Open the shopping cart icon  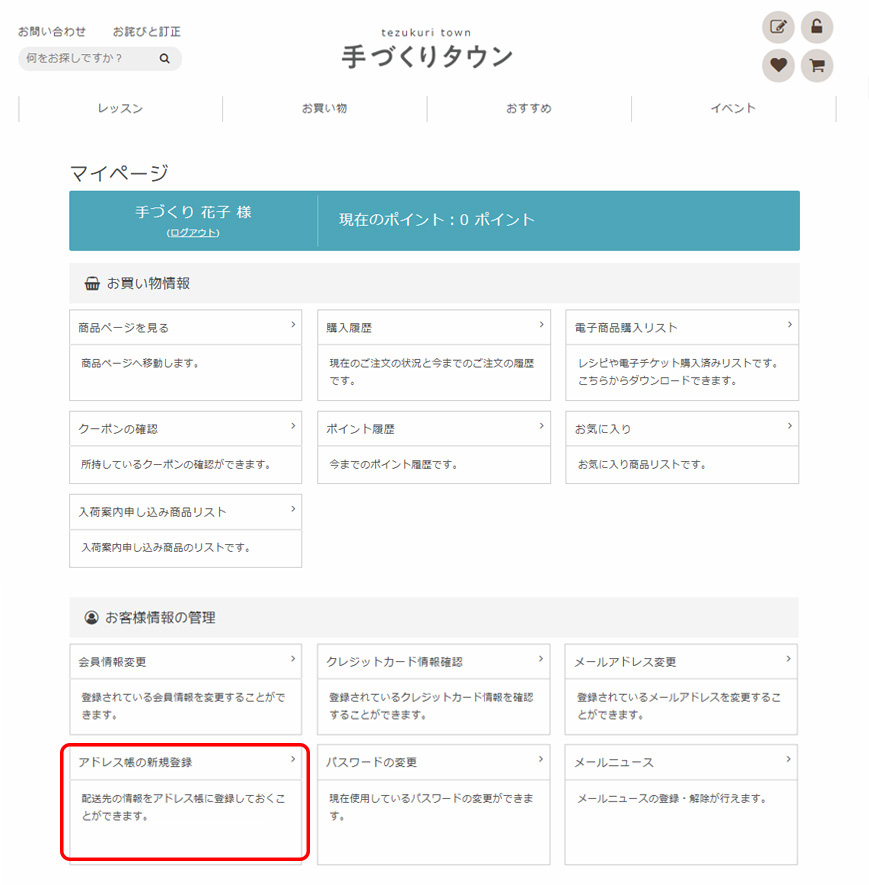click(x=817, y=66)
